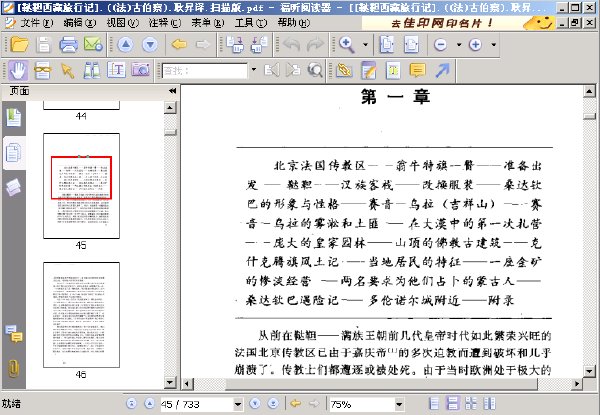The image size is (600, 415).
Task: Click the document horizontal scroll right arrow
Action: click(577, 383)
